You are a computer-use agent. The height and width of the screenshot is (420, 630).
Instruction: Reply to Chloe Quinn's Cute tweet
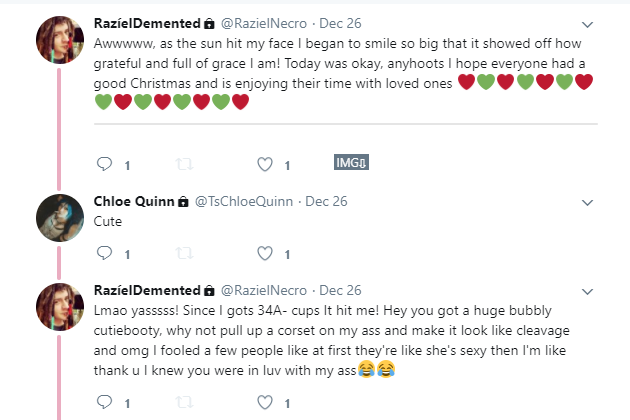pyautogui.click(x=104, y=253)
